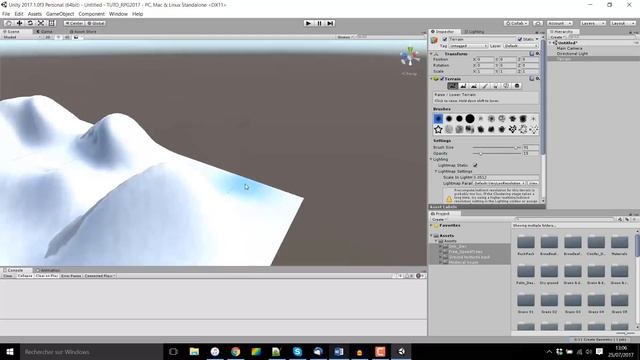Open Transform component gear menu
Image resolution: width=640 pixels, height=360 pixels.
tap(538, 53)
